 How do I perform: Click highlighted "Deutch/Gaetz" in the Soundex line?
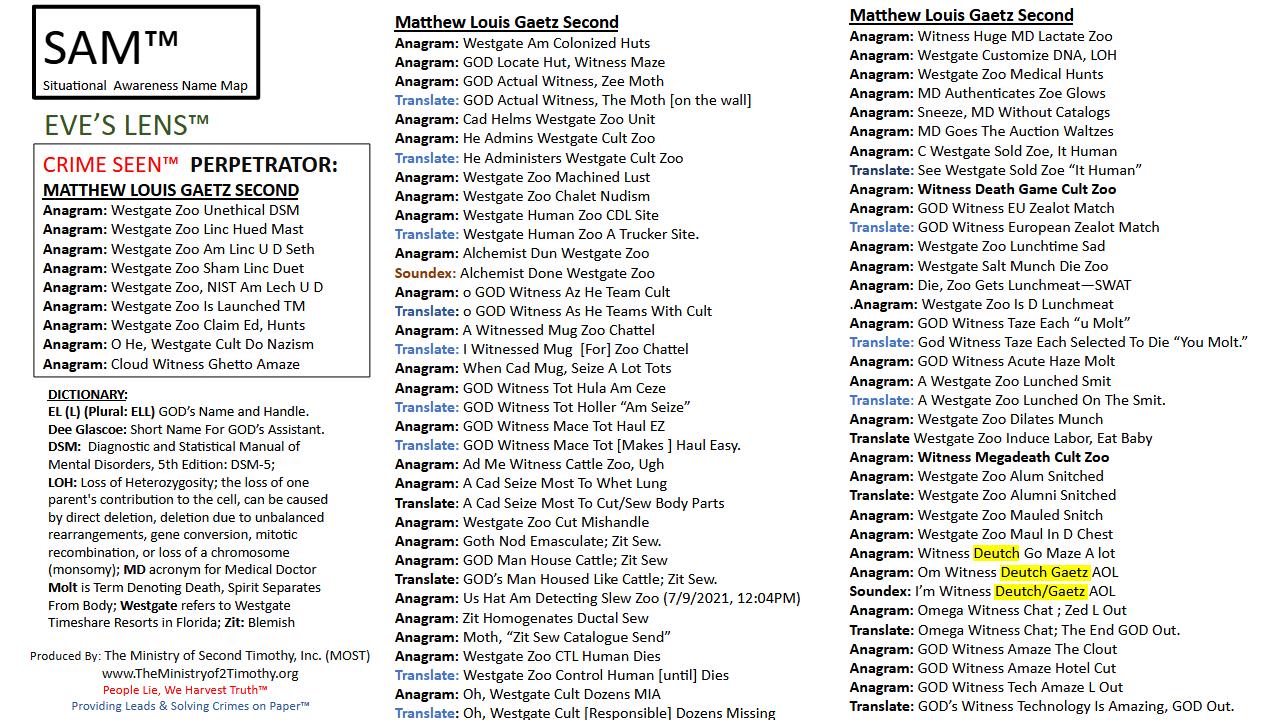click(x=1041, y=591)
